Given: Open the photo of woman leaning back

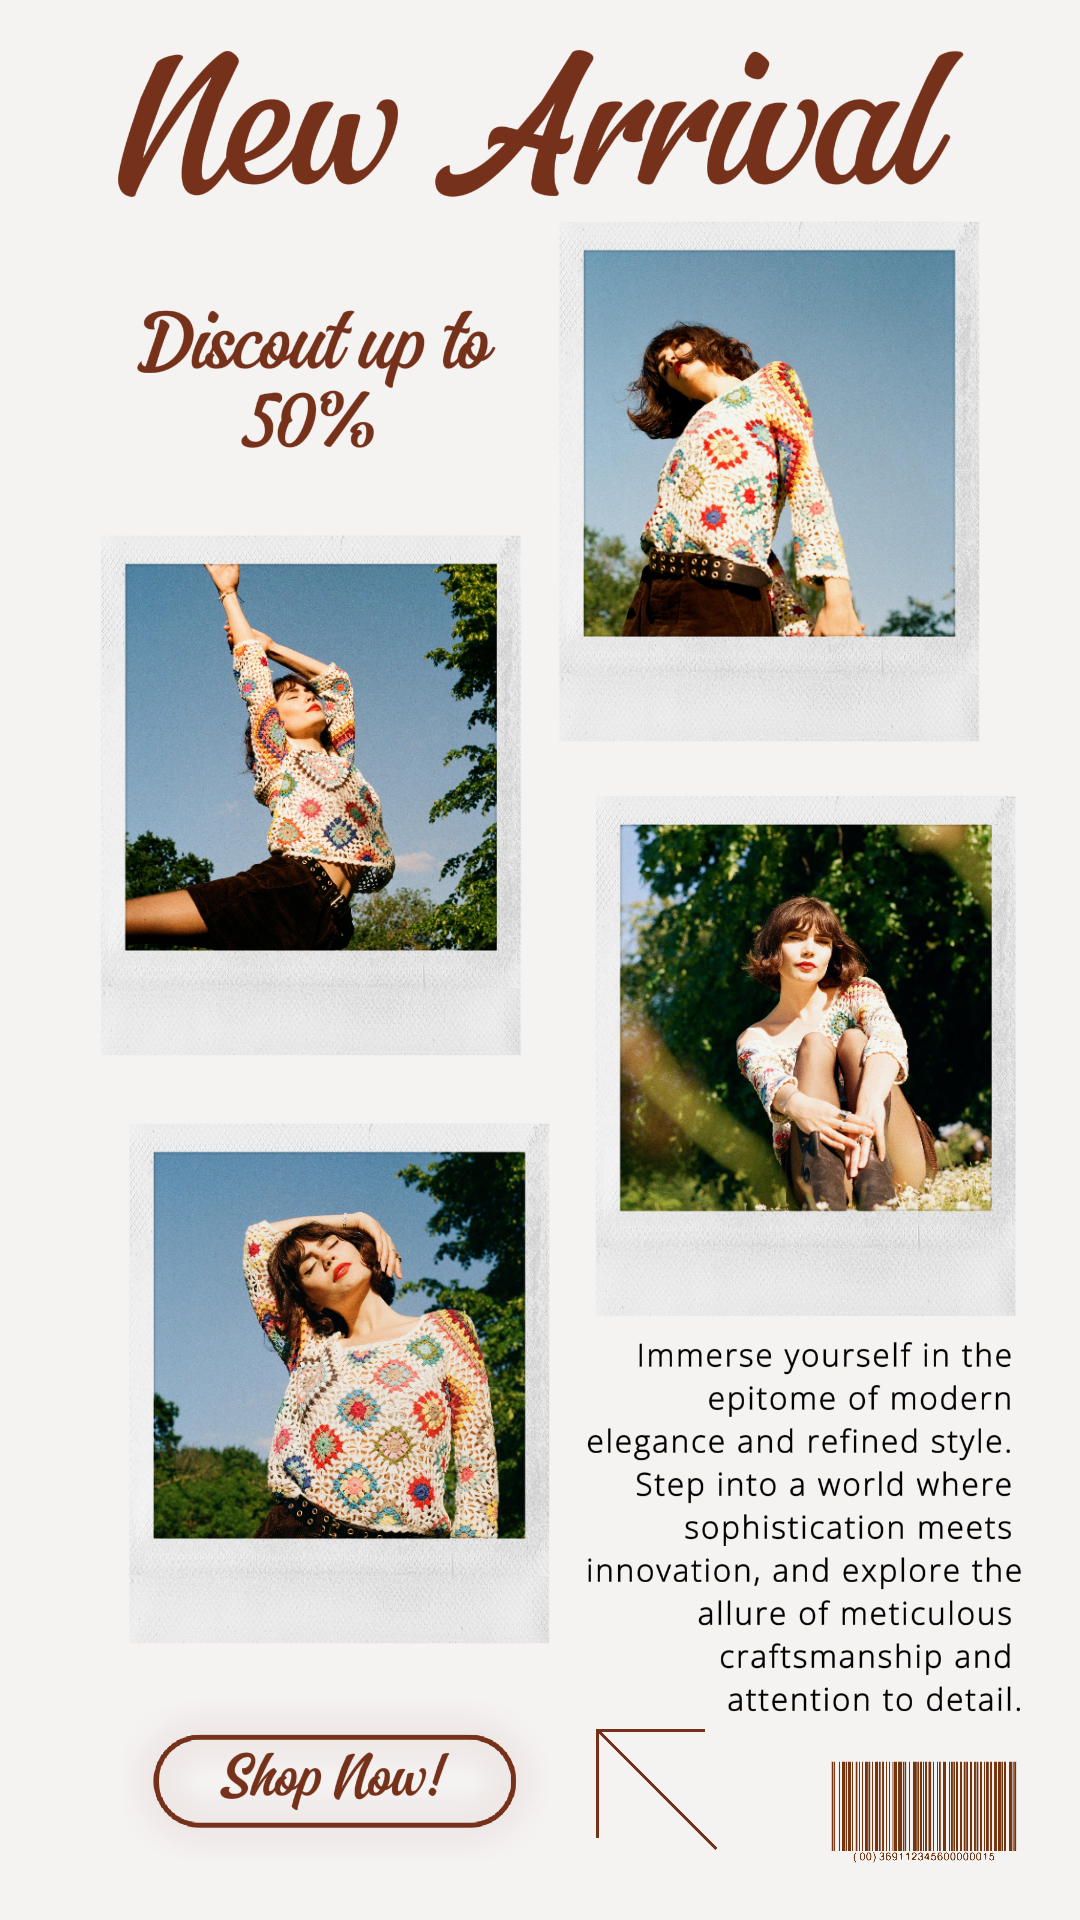Looking at the screenshot, I should [x=769, y=443].
